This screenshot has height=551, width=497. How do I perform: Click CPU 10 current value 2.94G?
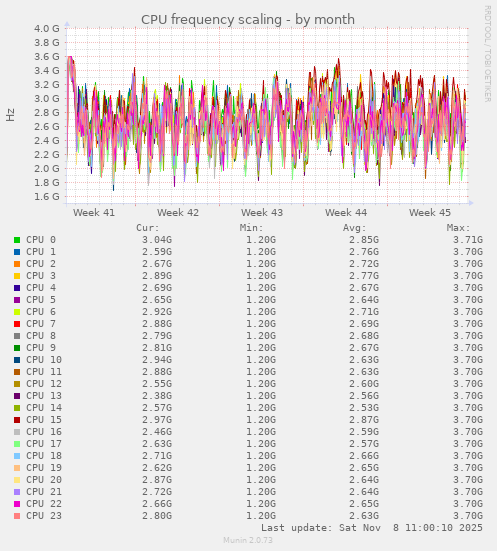157,360
